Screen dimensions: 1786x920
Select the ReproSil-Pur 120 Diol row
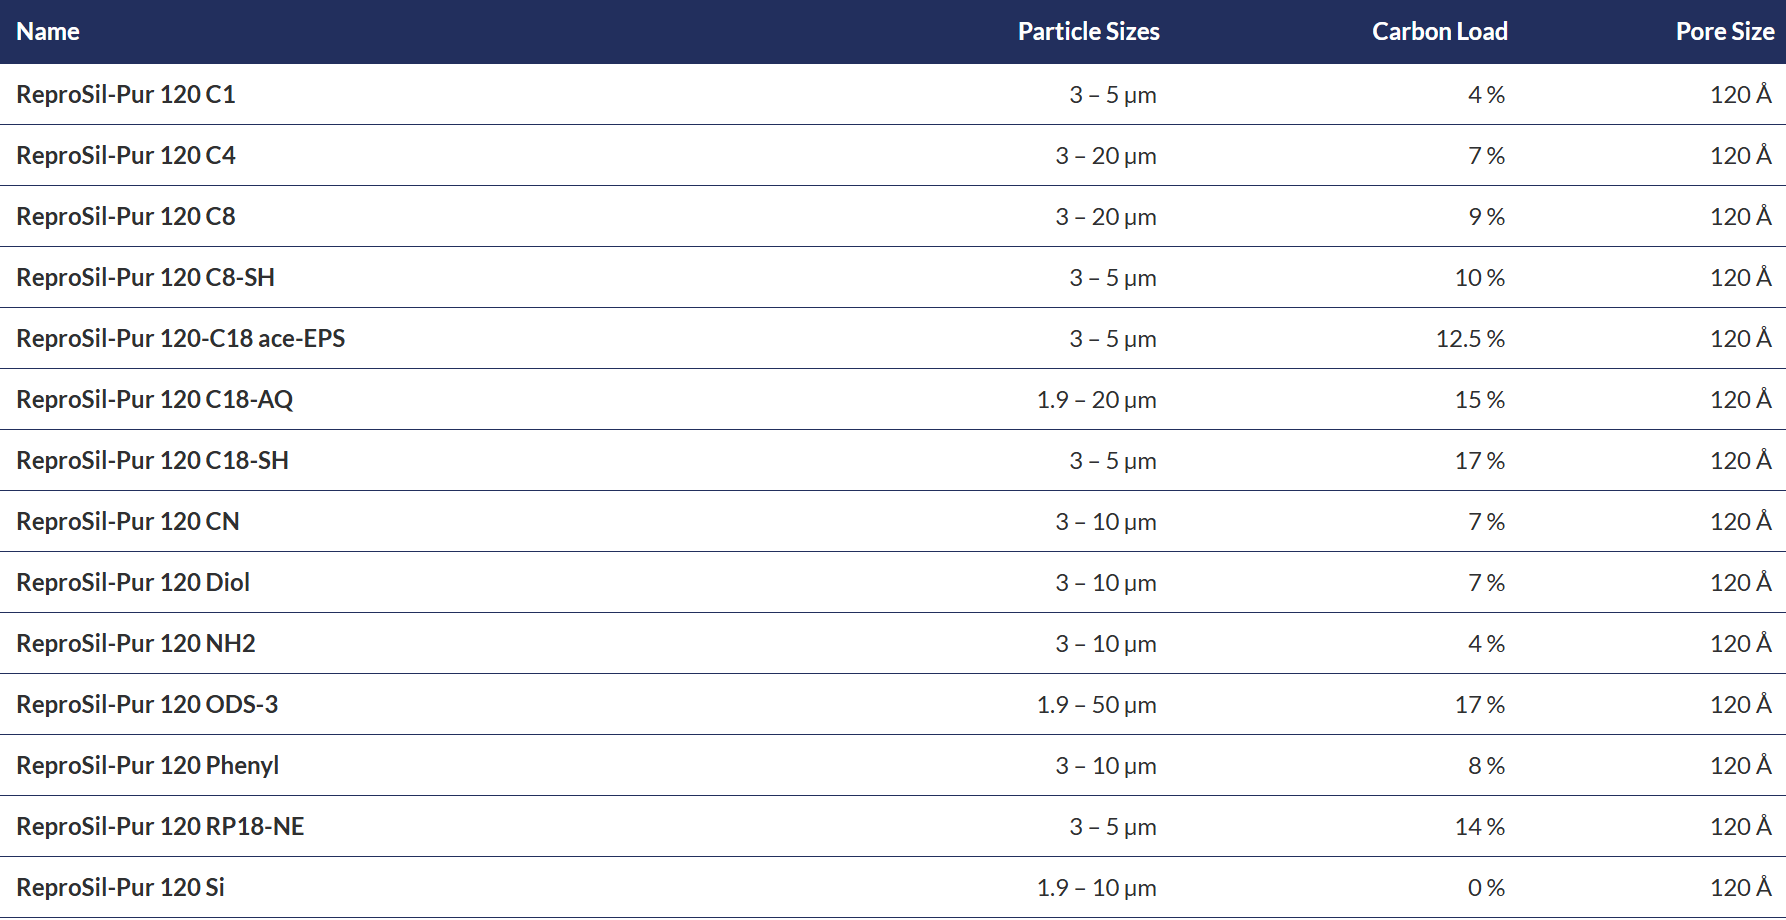pyautogui.click(x=893, y=582)
